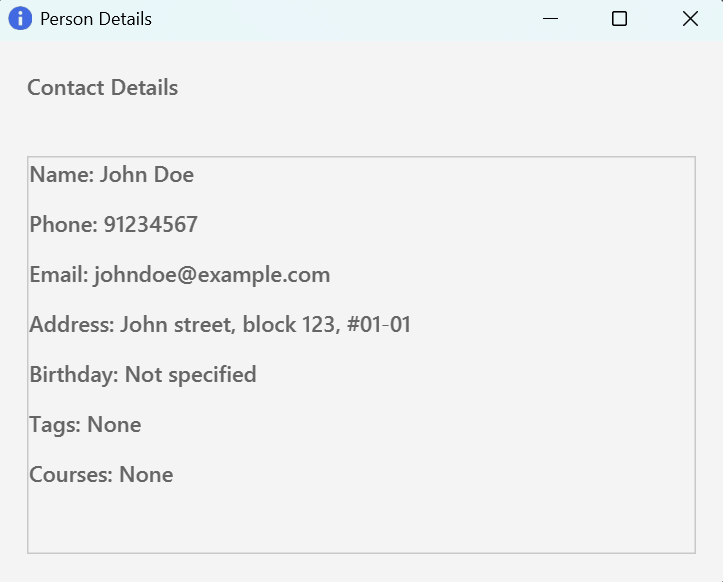This screenshot has width=723, height=582.
Task: Click the "Name:" field label
Action: click(x=61, y=175)
